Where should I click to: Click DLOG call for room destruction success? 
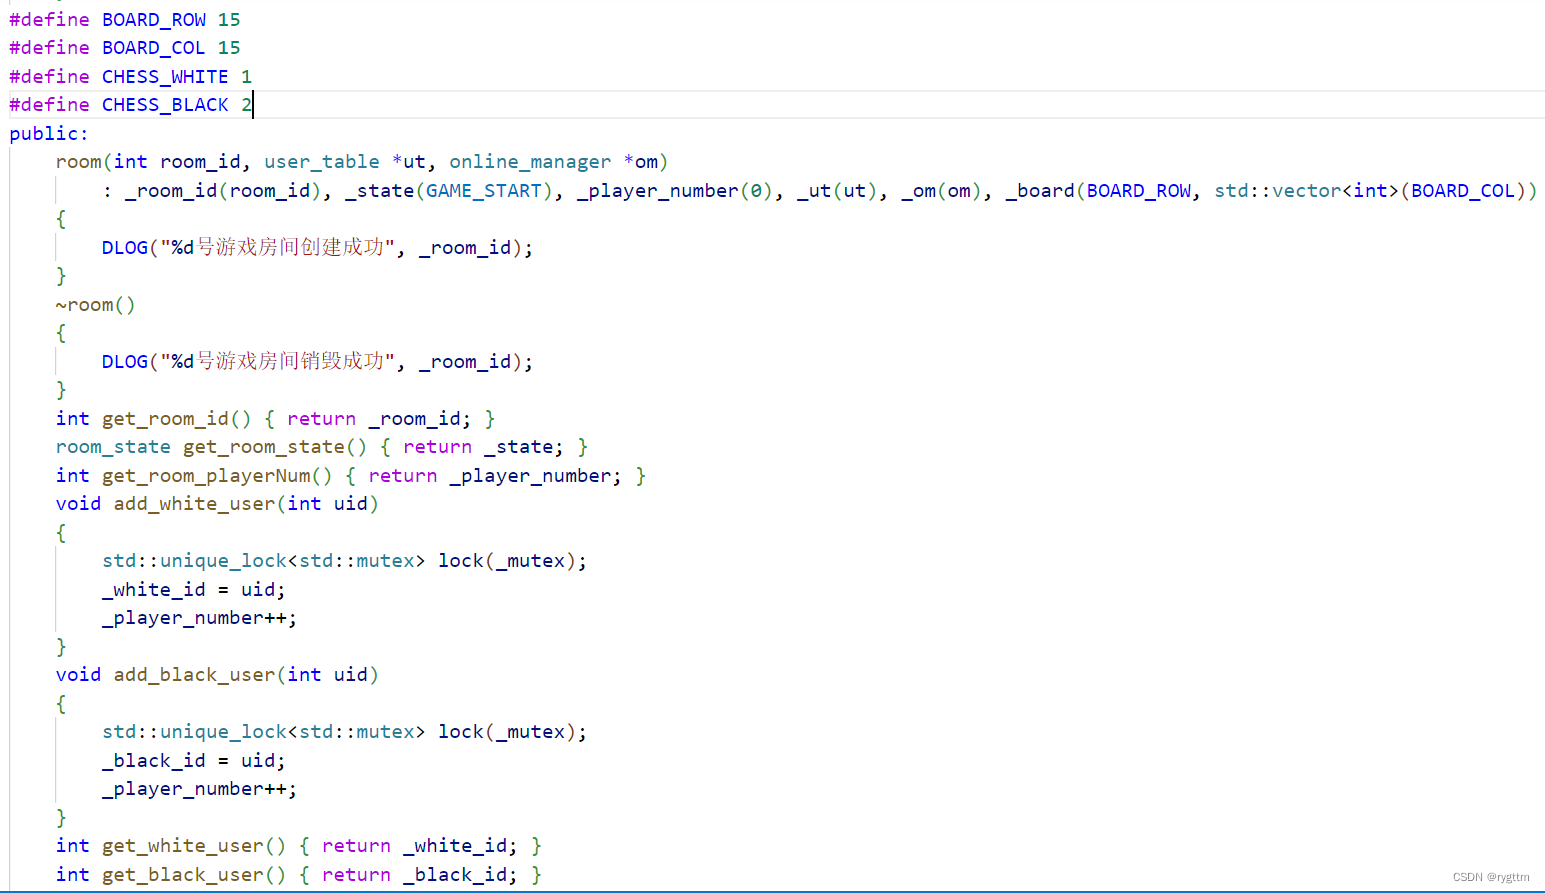click(x=317, y=361)
